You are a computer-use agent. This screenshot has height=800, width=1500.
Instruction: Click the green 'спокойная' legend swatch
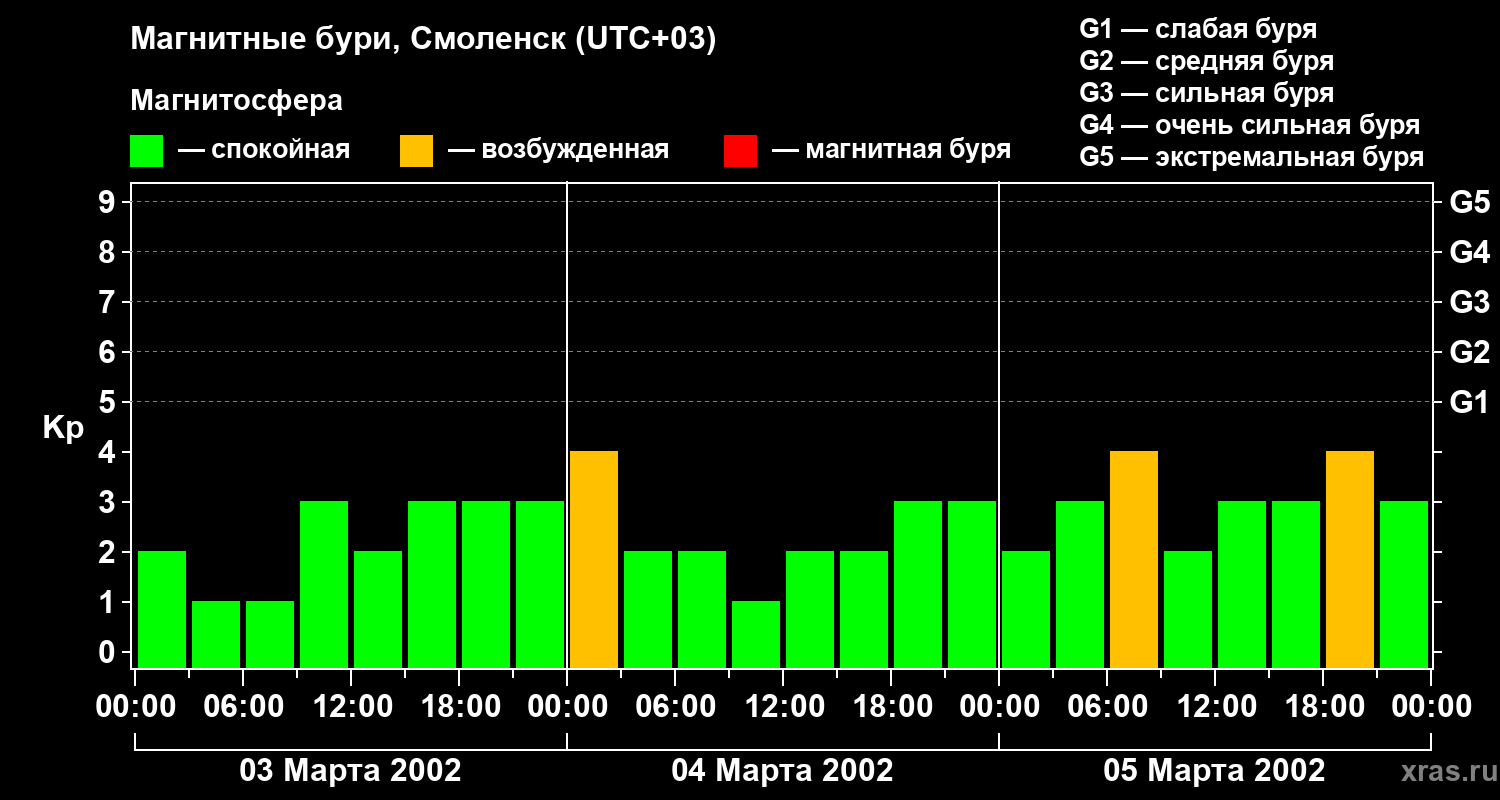click(x=146, y=151)
